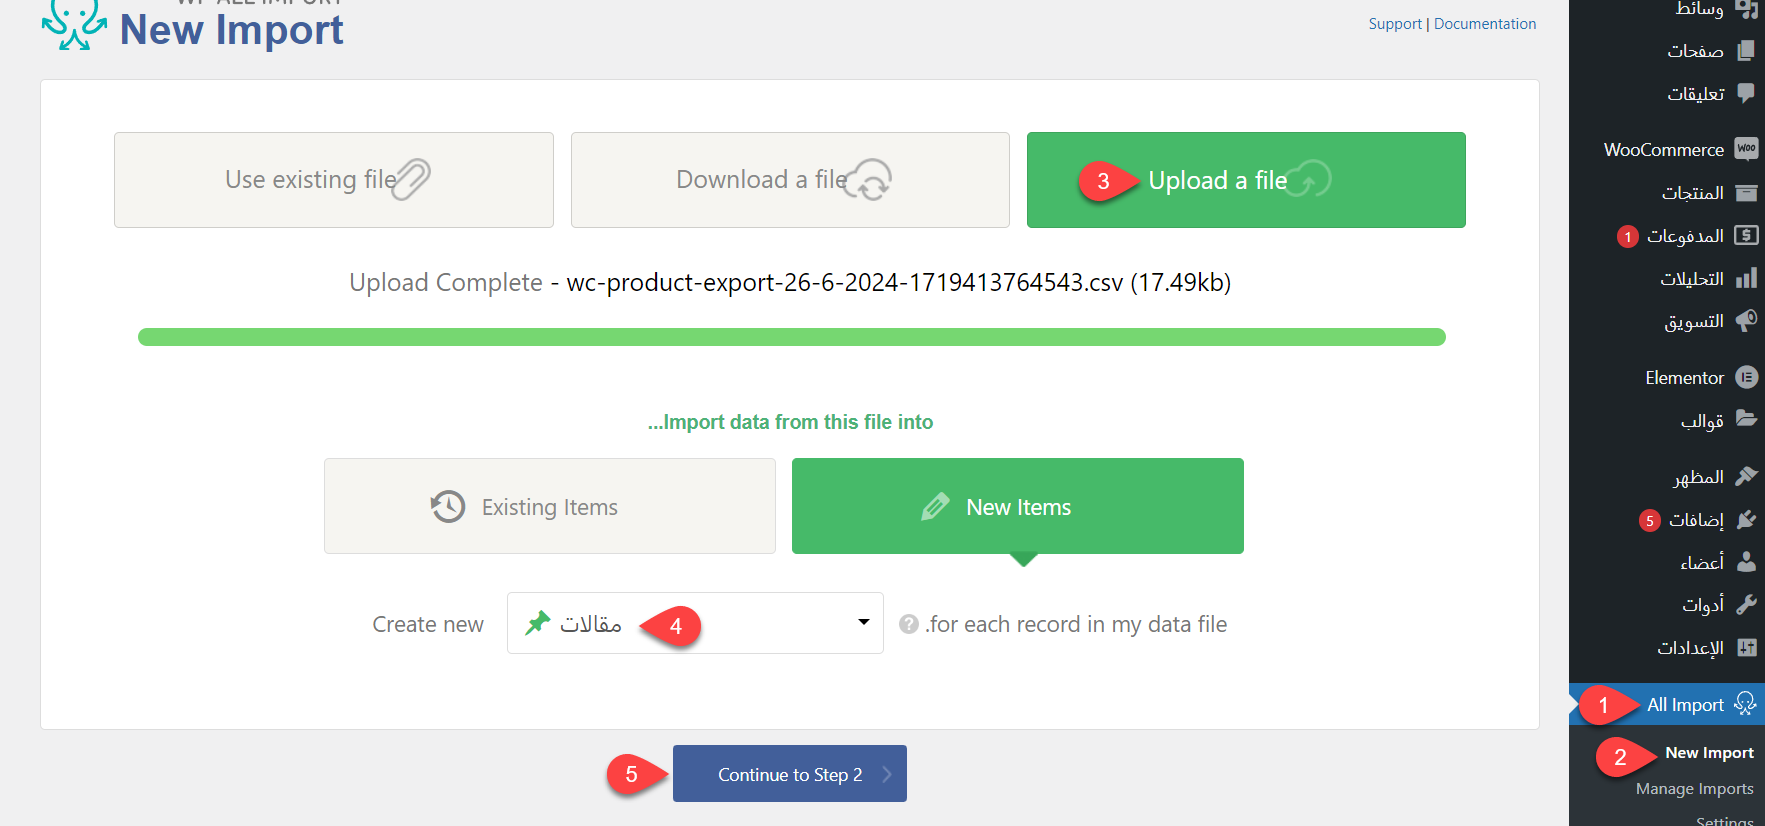Image resolution: width=1765 pixels, height=826 pixels.
Task: Click the help question mark icon
Action: pyautogui.click(x=908, y=624)
